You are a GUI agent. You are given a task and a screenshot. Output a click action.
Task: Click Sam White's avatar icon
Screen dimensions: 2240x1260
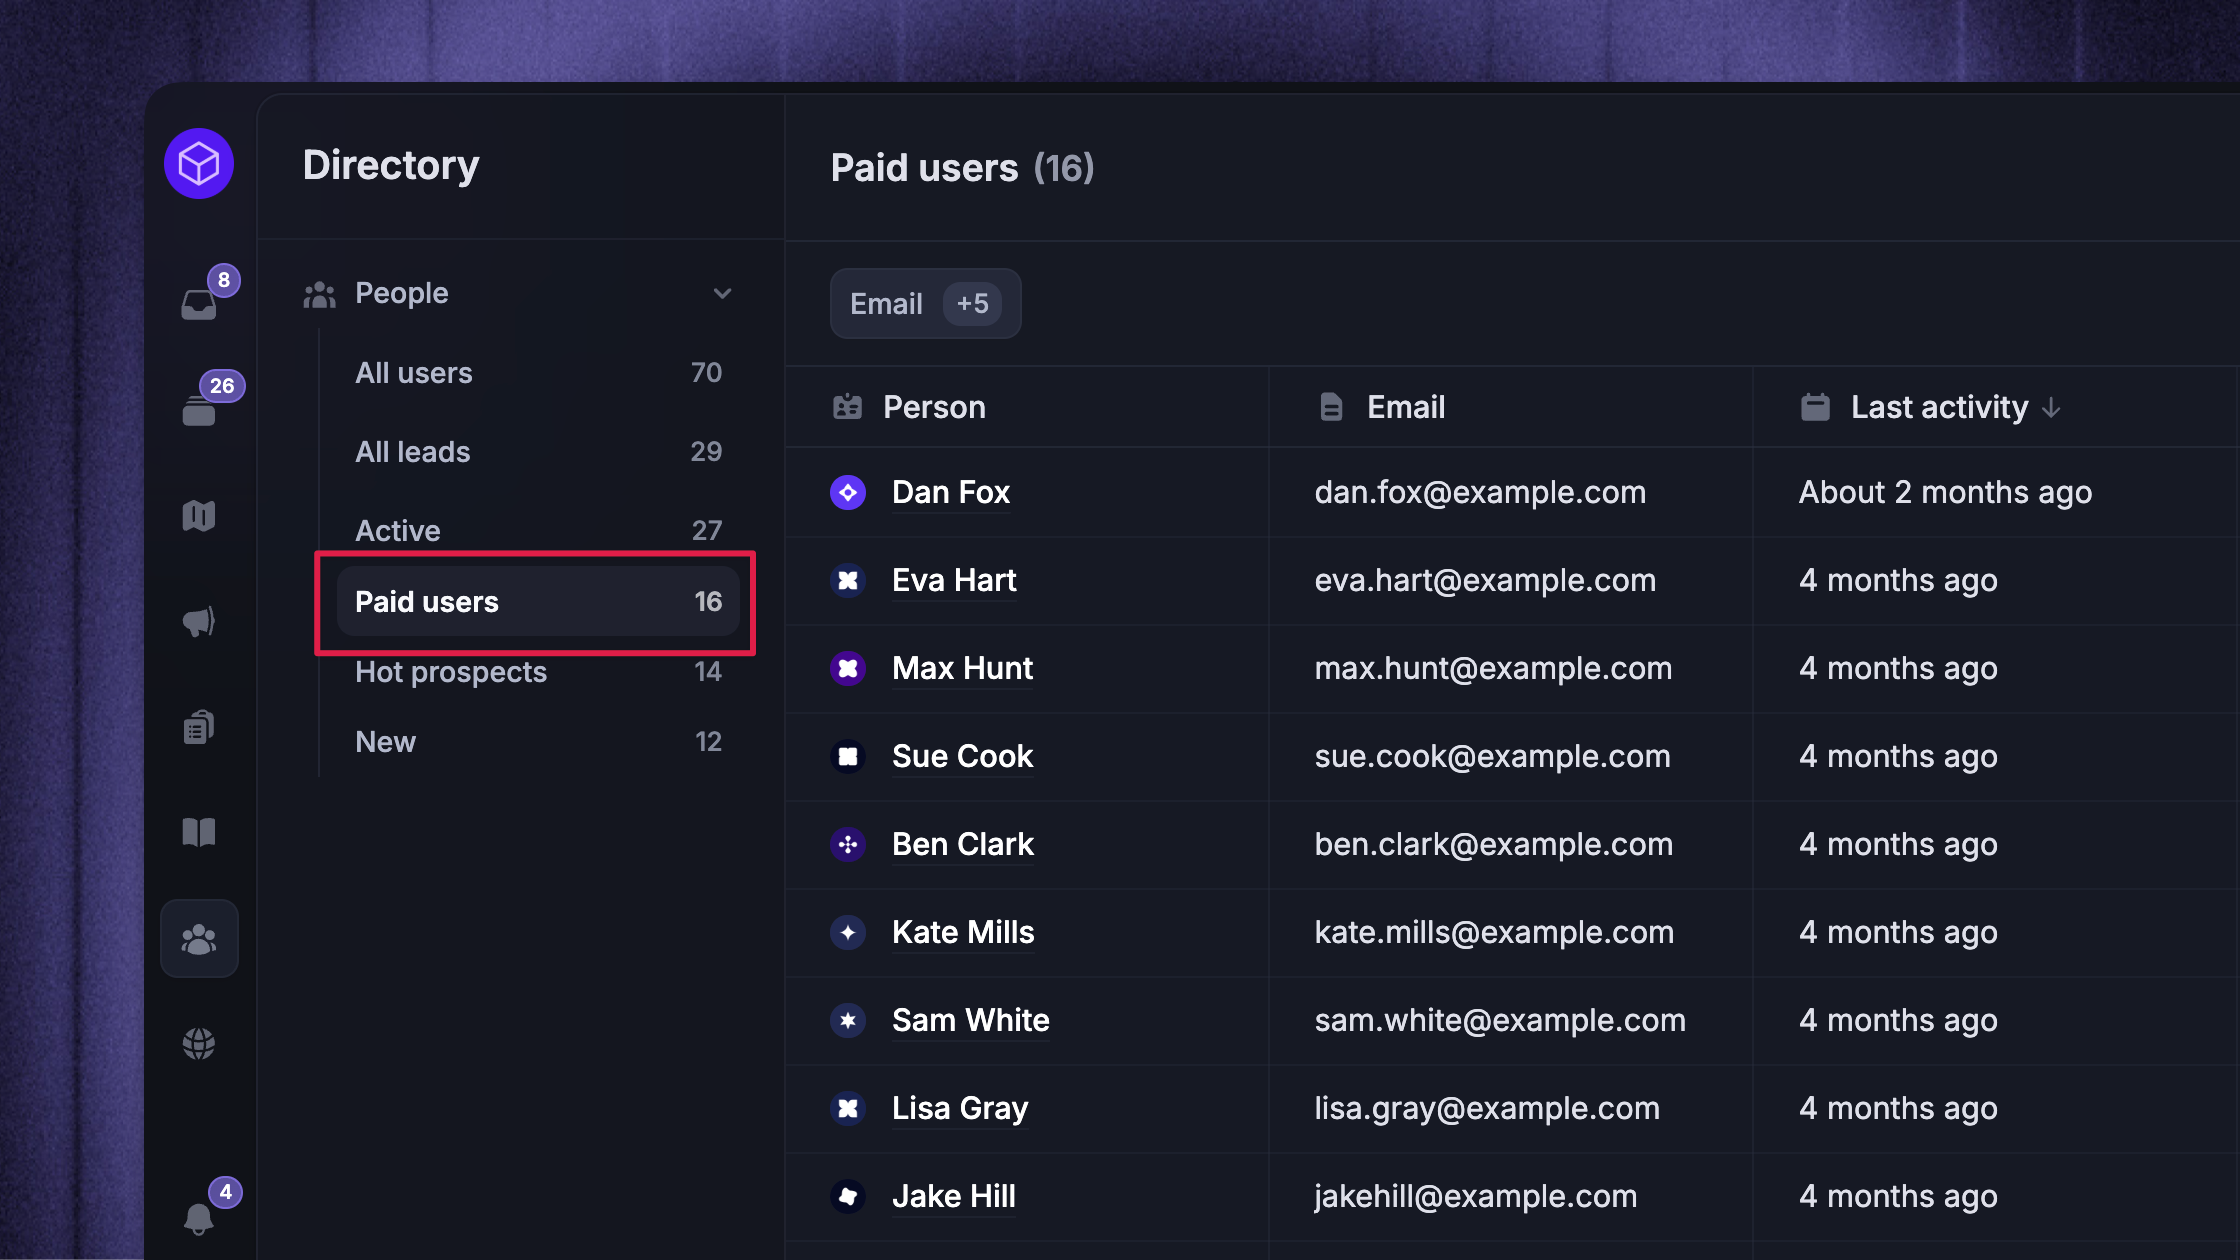click(848, 1020)
